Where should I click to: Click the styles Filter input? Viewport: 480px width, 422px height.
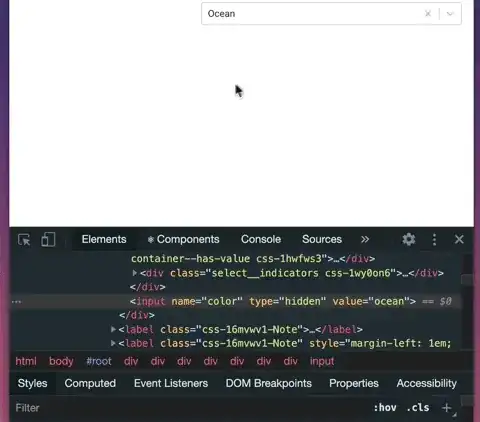click(190, 408)
